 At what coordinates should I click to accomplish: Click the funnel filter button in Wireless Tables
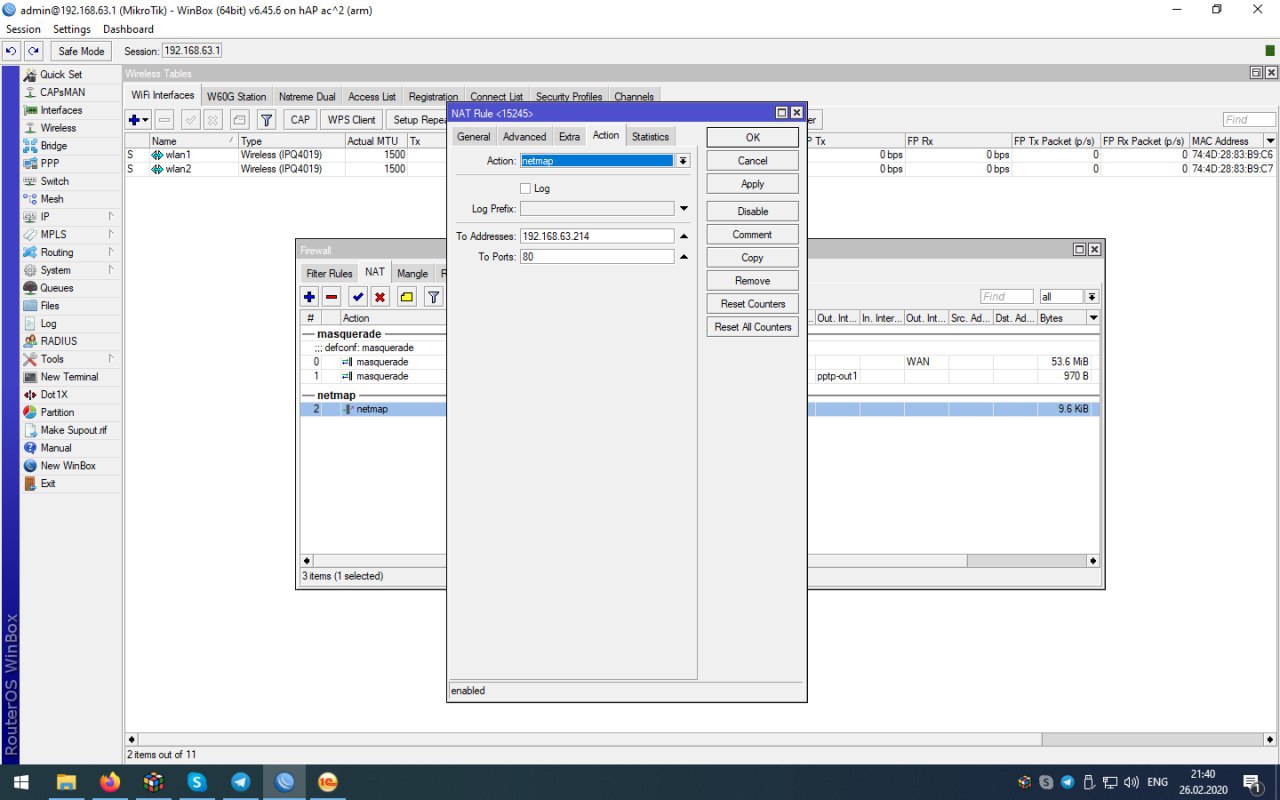point(267,120)
